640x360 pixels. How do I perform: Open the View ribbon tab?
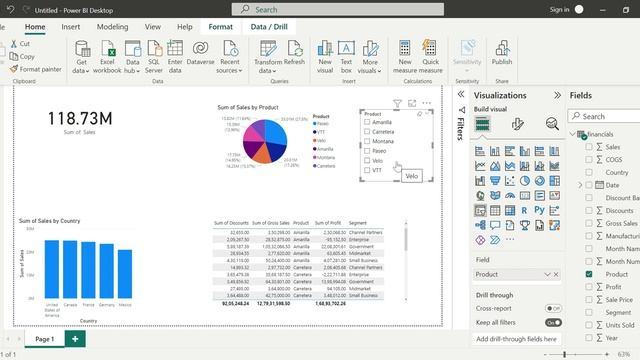coord(153,27)
